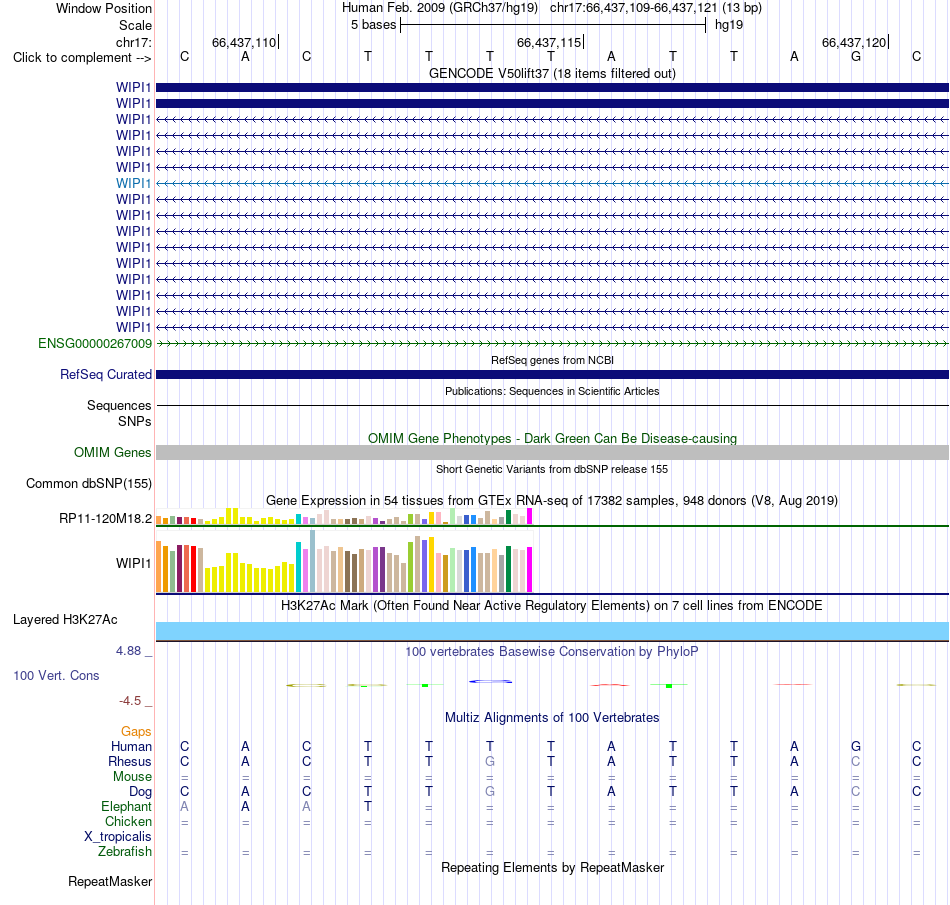
Task: Select the X_tropicalis alignment row label
Action: [x=118, y=837]
